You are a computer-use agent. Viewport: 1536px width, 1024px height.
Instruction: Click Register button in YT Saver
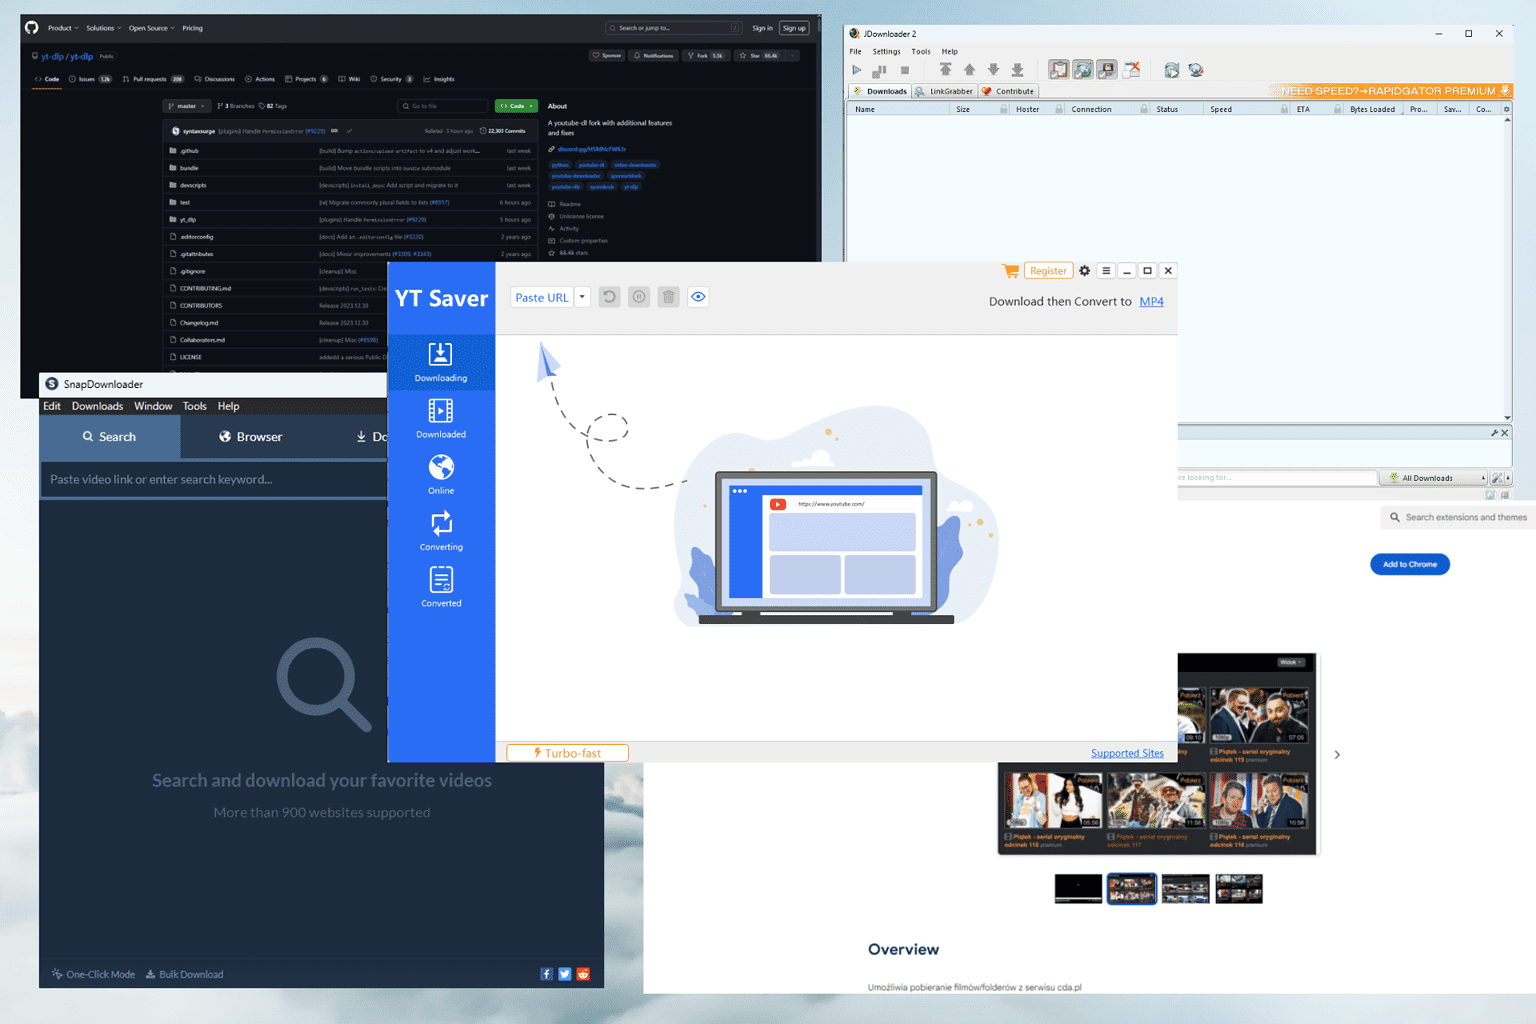click(1048, 271)
